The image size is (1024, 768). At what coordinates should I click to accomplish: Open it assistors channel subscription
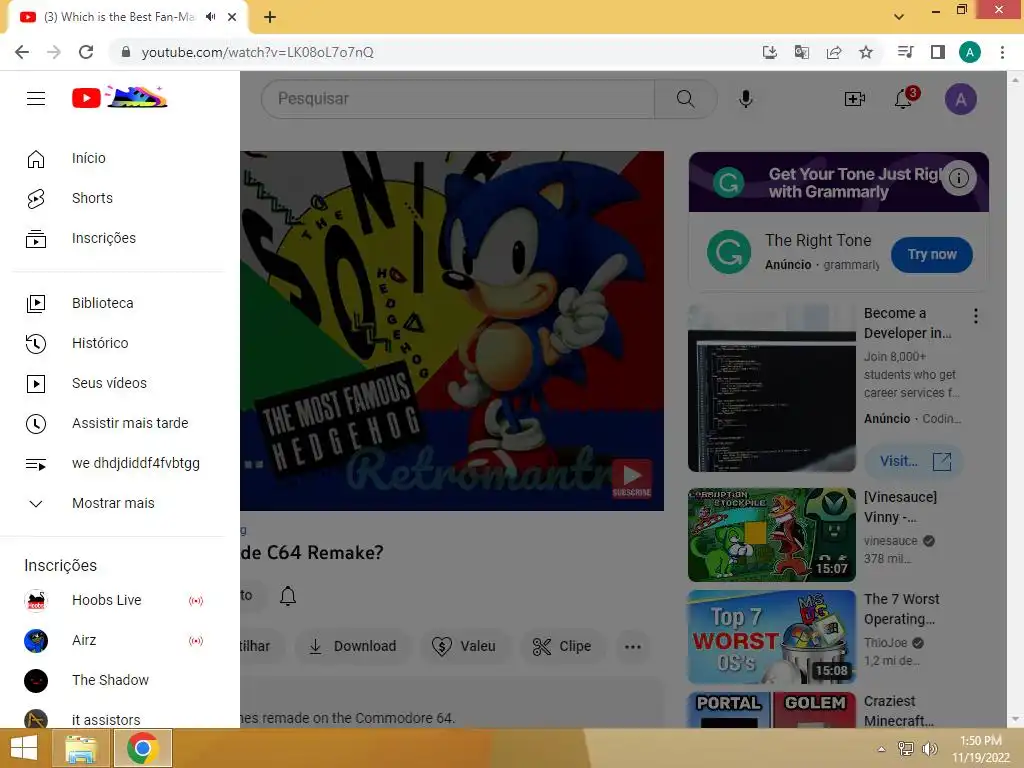pyautogui.click(x=120, y=720)
